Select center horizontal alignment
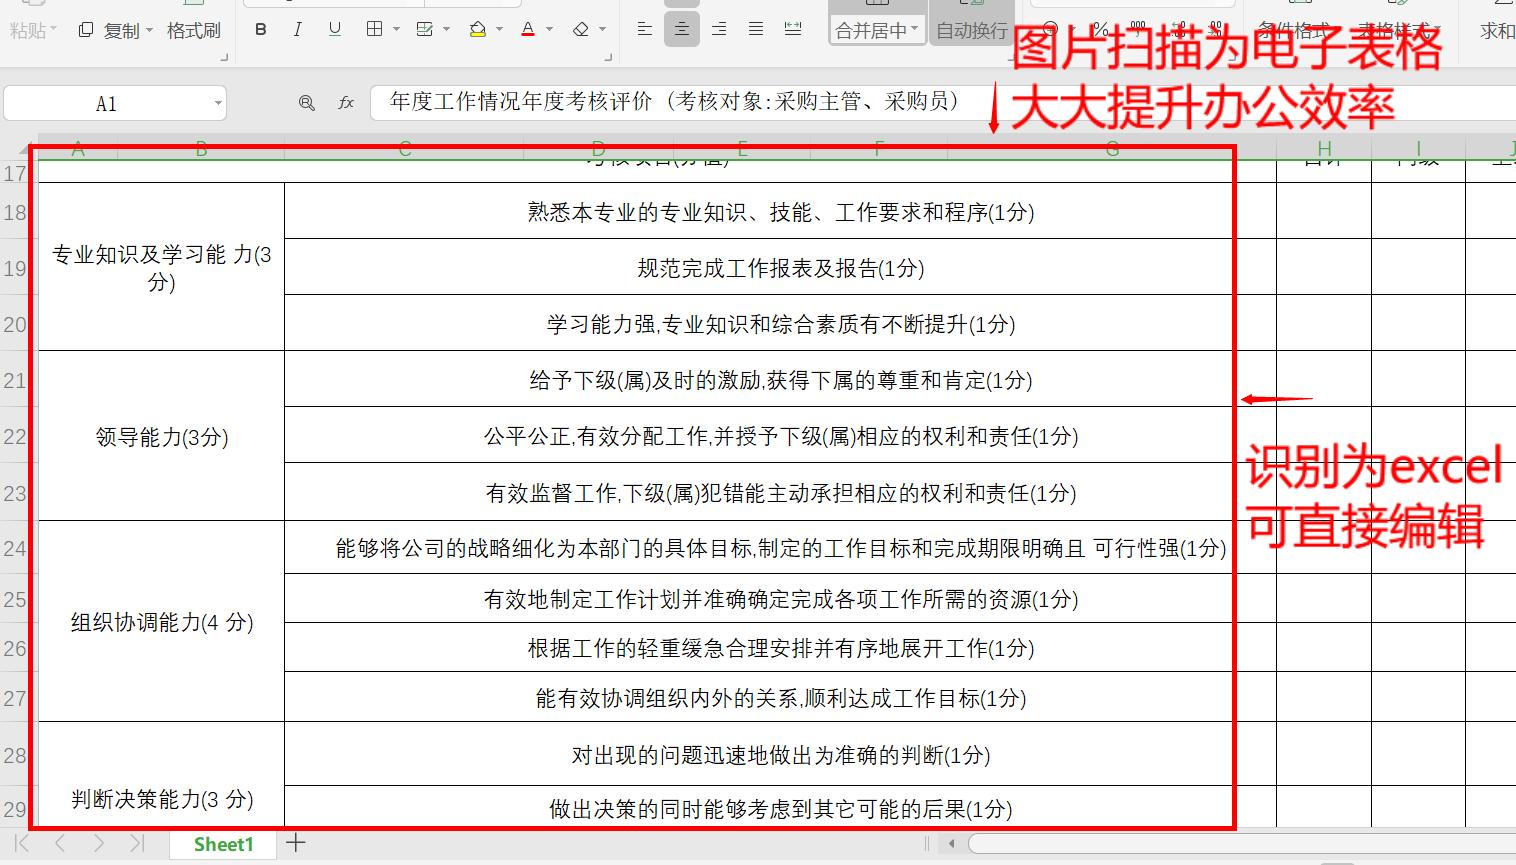The width and height of the screenshot is (1516, 865). pyautogui.click(x=682, y=30)
